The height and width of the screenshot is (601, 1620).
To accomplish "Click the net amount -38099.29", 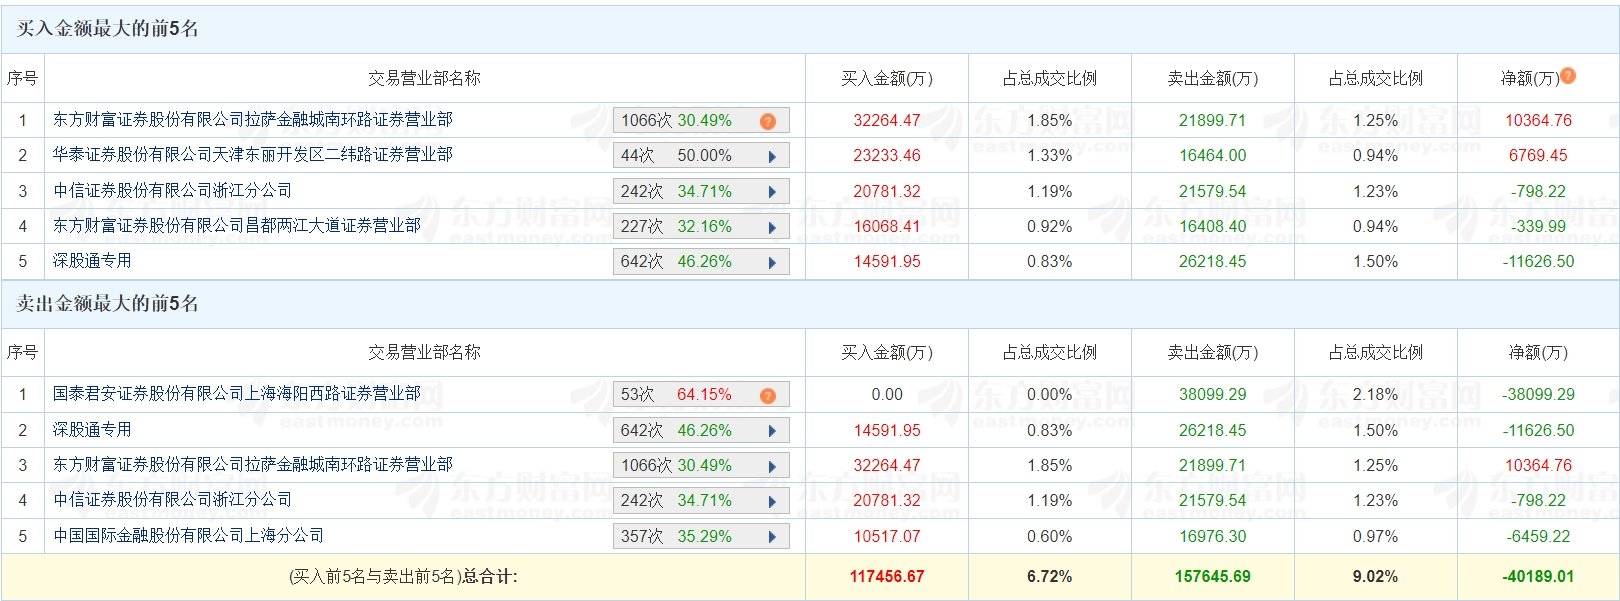I will (1539, 395).
